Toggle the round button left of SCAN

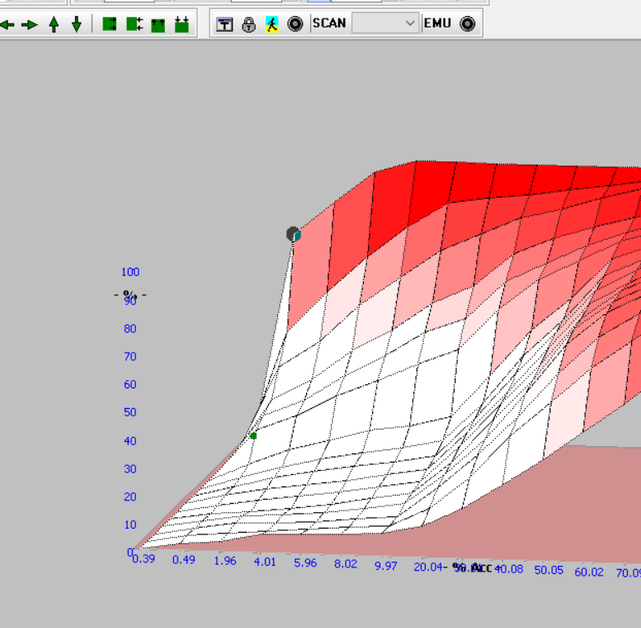(295, 24)
